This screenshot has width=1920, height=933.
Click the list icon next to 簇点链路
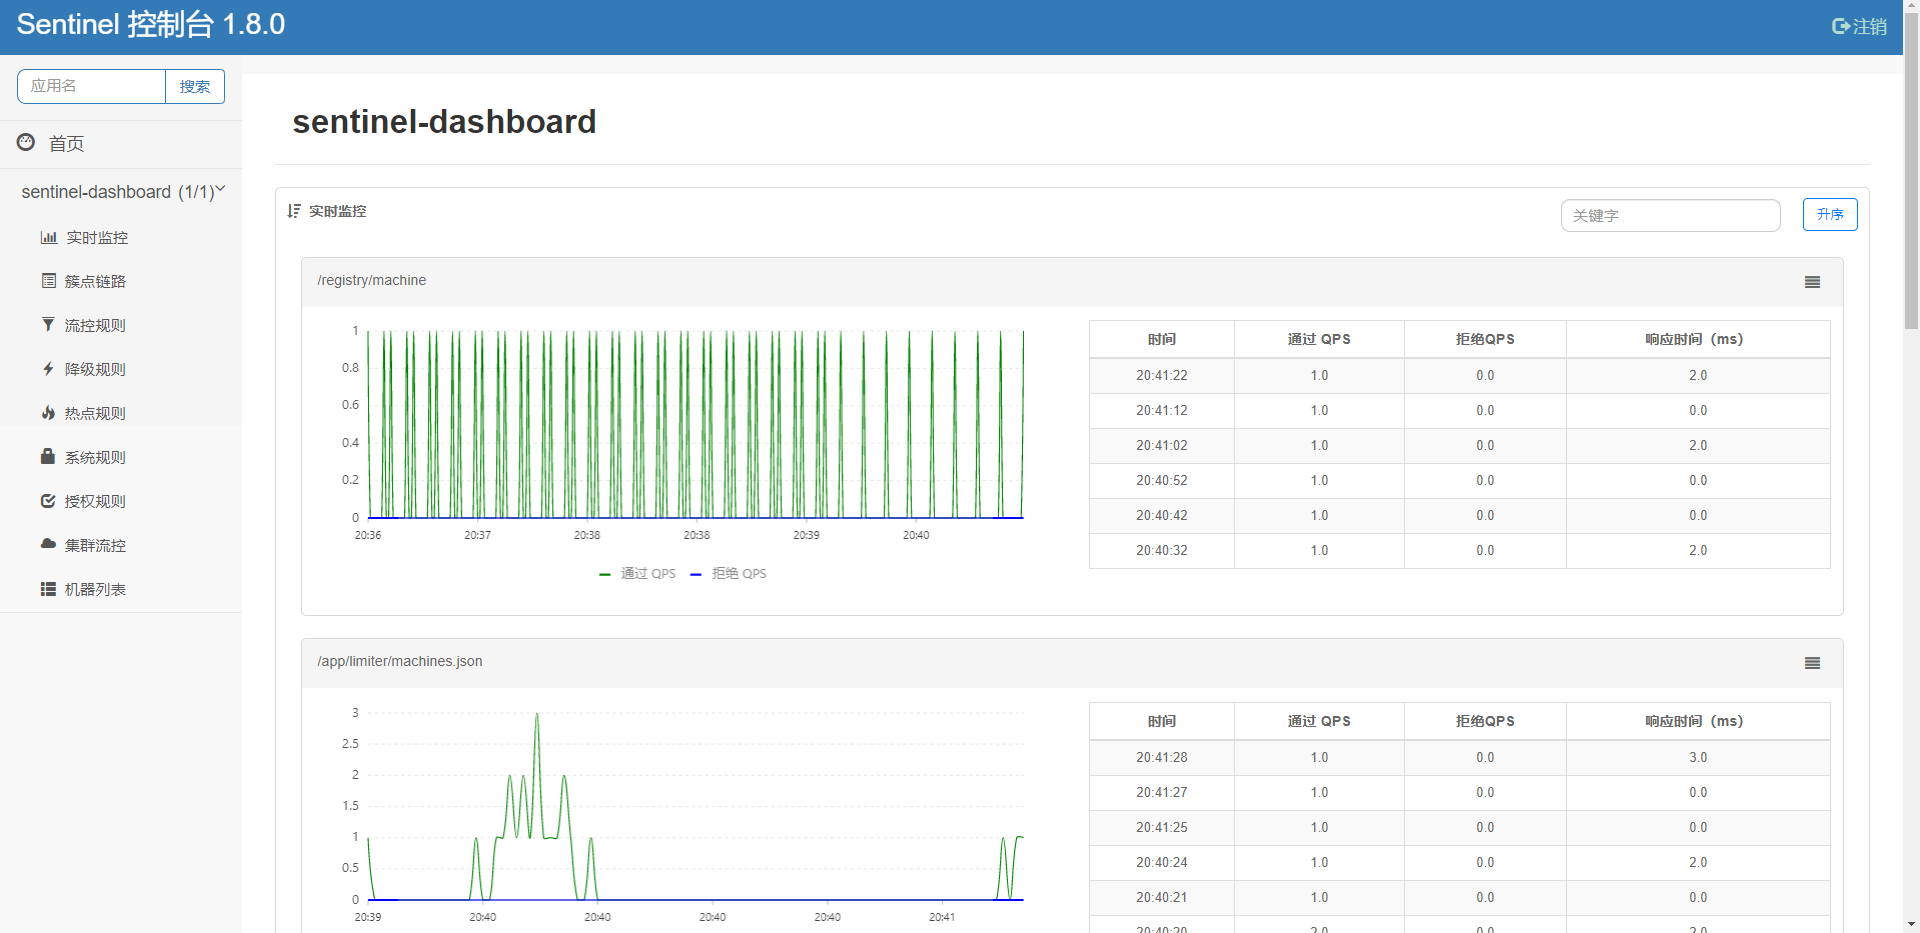click(x=48, y=281)
